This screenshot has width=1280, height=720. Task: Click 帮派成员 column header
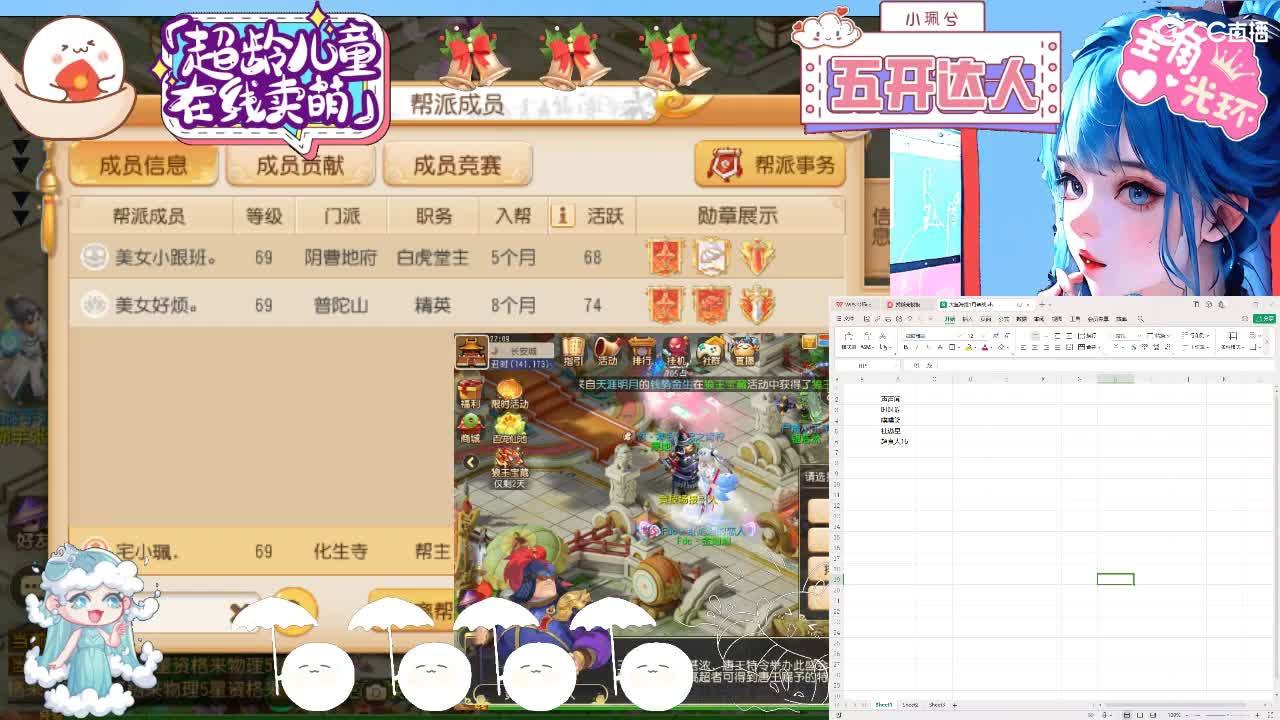148,216
